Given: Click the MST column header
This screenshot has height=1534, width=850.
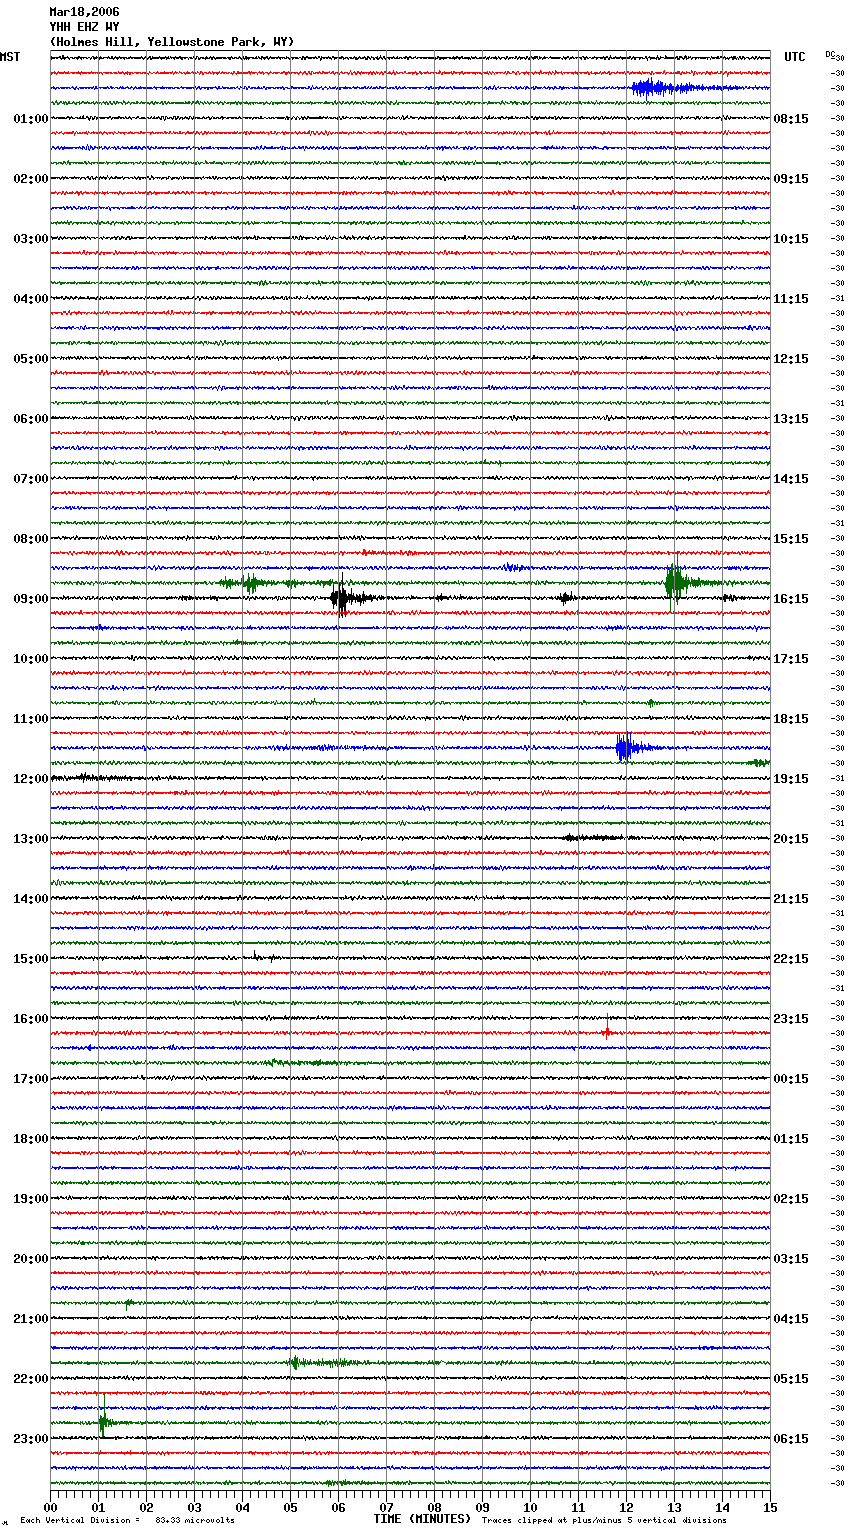Looking at the screenshot, I should [x=10, y=57].
